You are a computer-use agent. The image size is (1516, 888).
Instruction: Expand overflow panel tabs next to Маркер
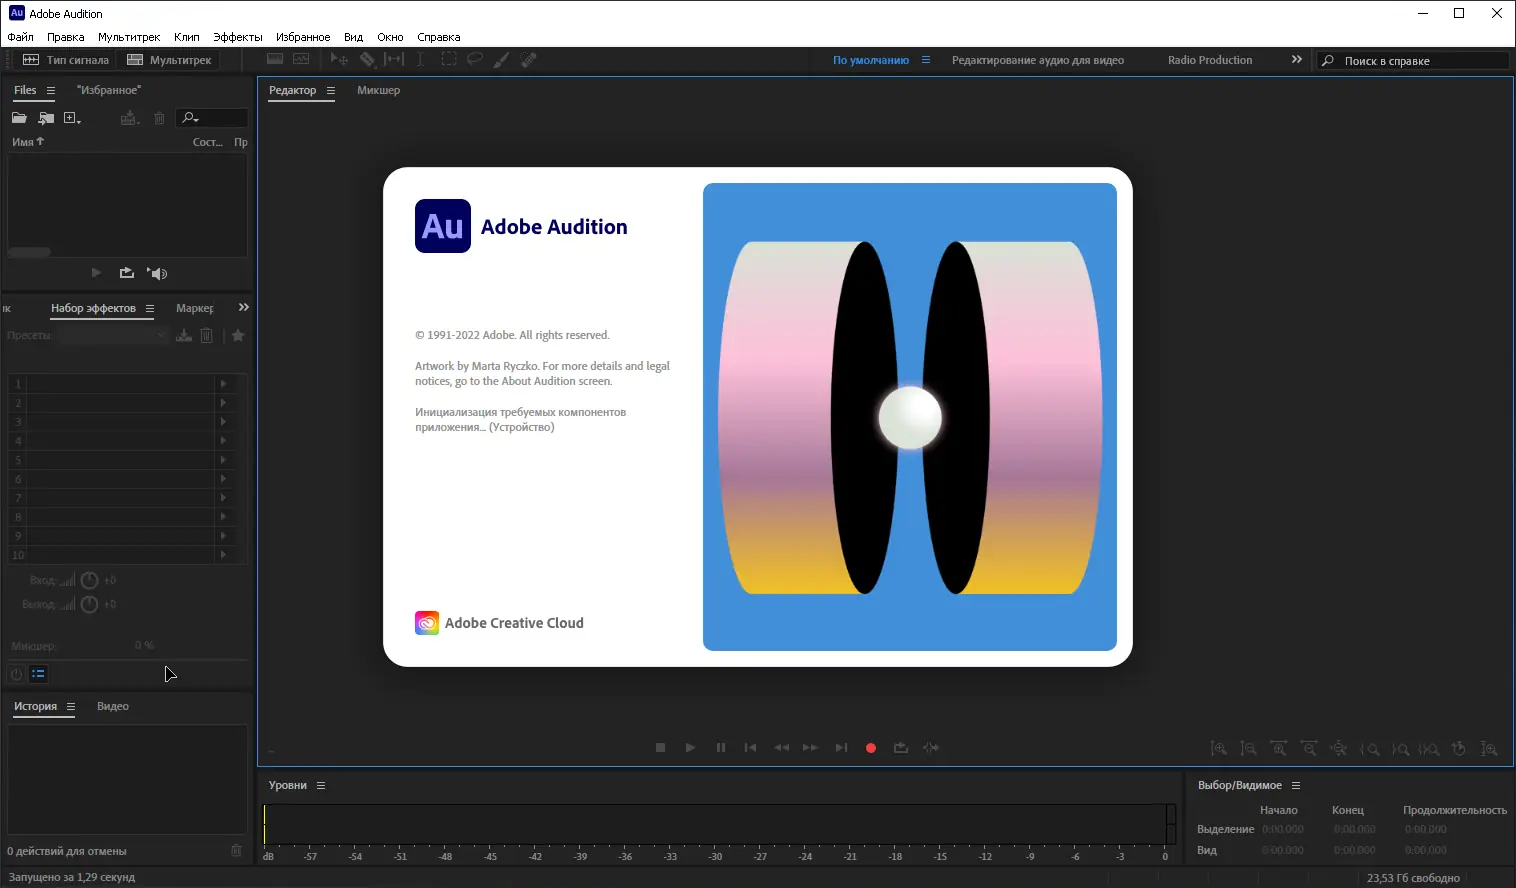[x=243, y=308]
